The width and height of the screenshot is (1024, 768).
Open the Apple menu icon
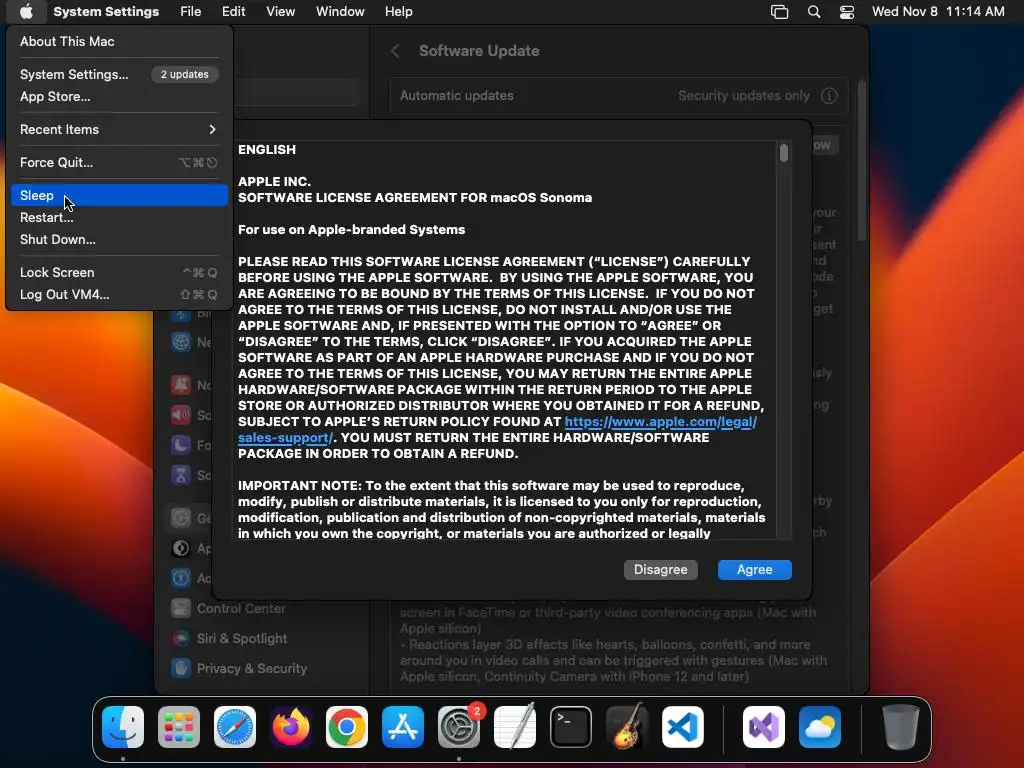(25, 11)
